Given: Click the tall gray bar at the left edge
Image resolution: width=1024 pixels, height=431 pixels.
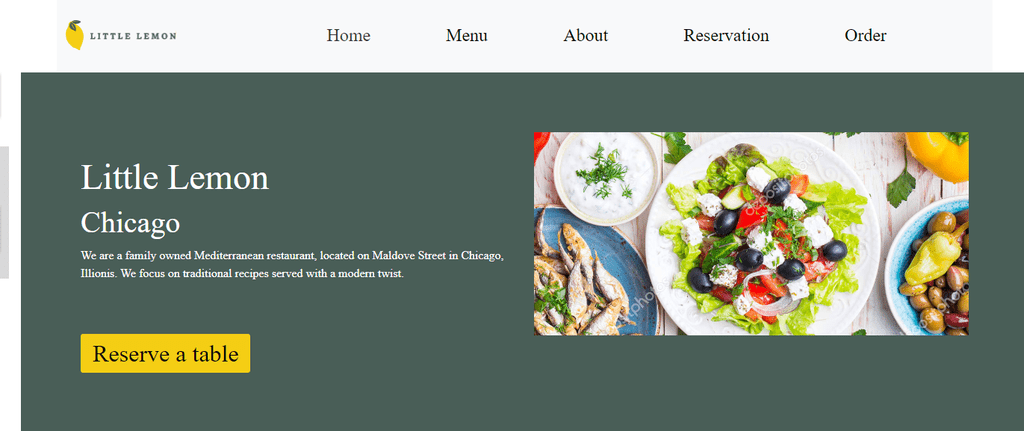Looking at the screenshot, I should [x=4, y=213].
